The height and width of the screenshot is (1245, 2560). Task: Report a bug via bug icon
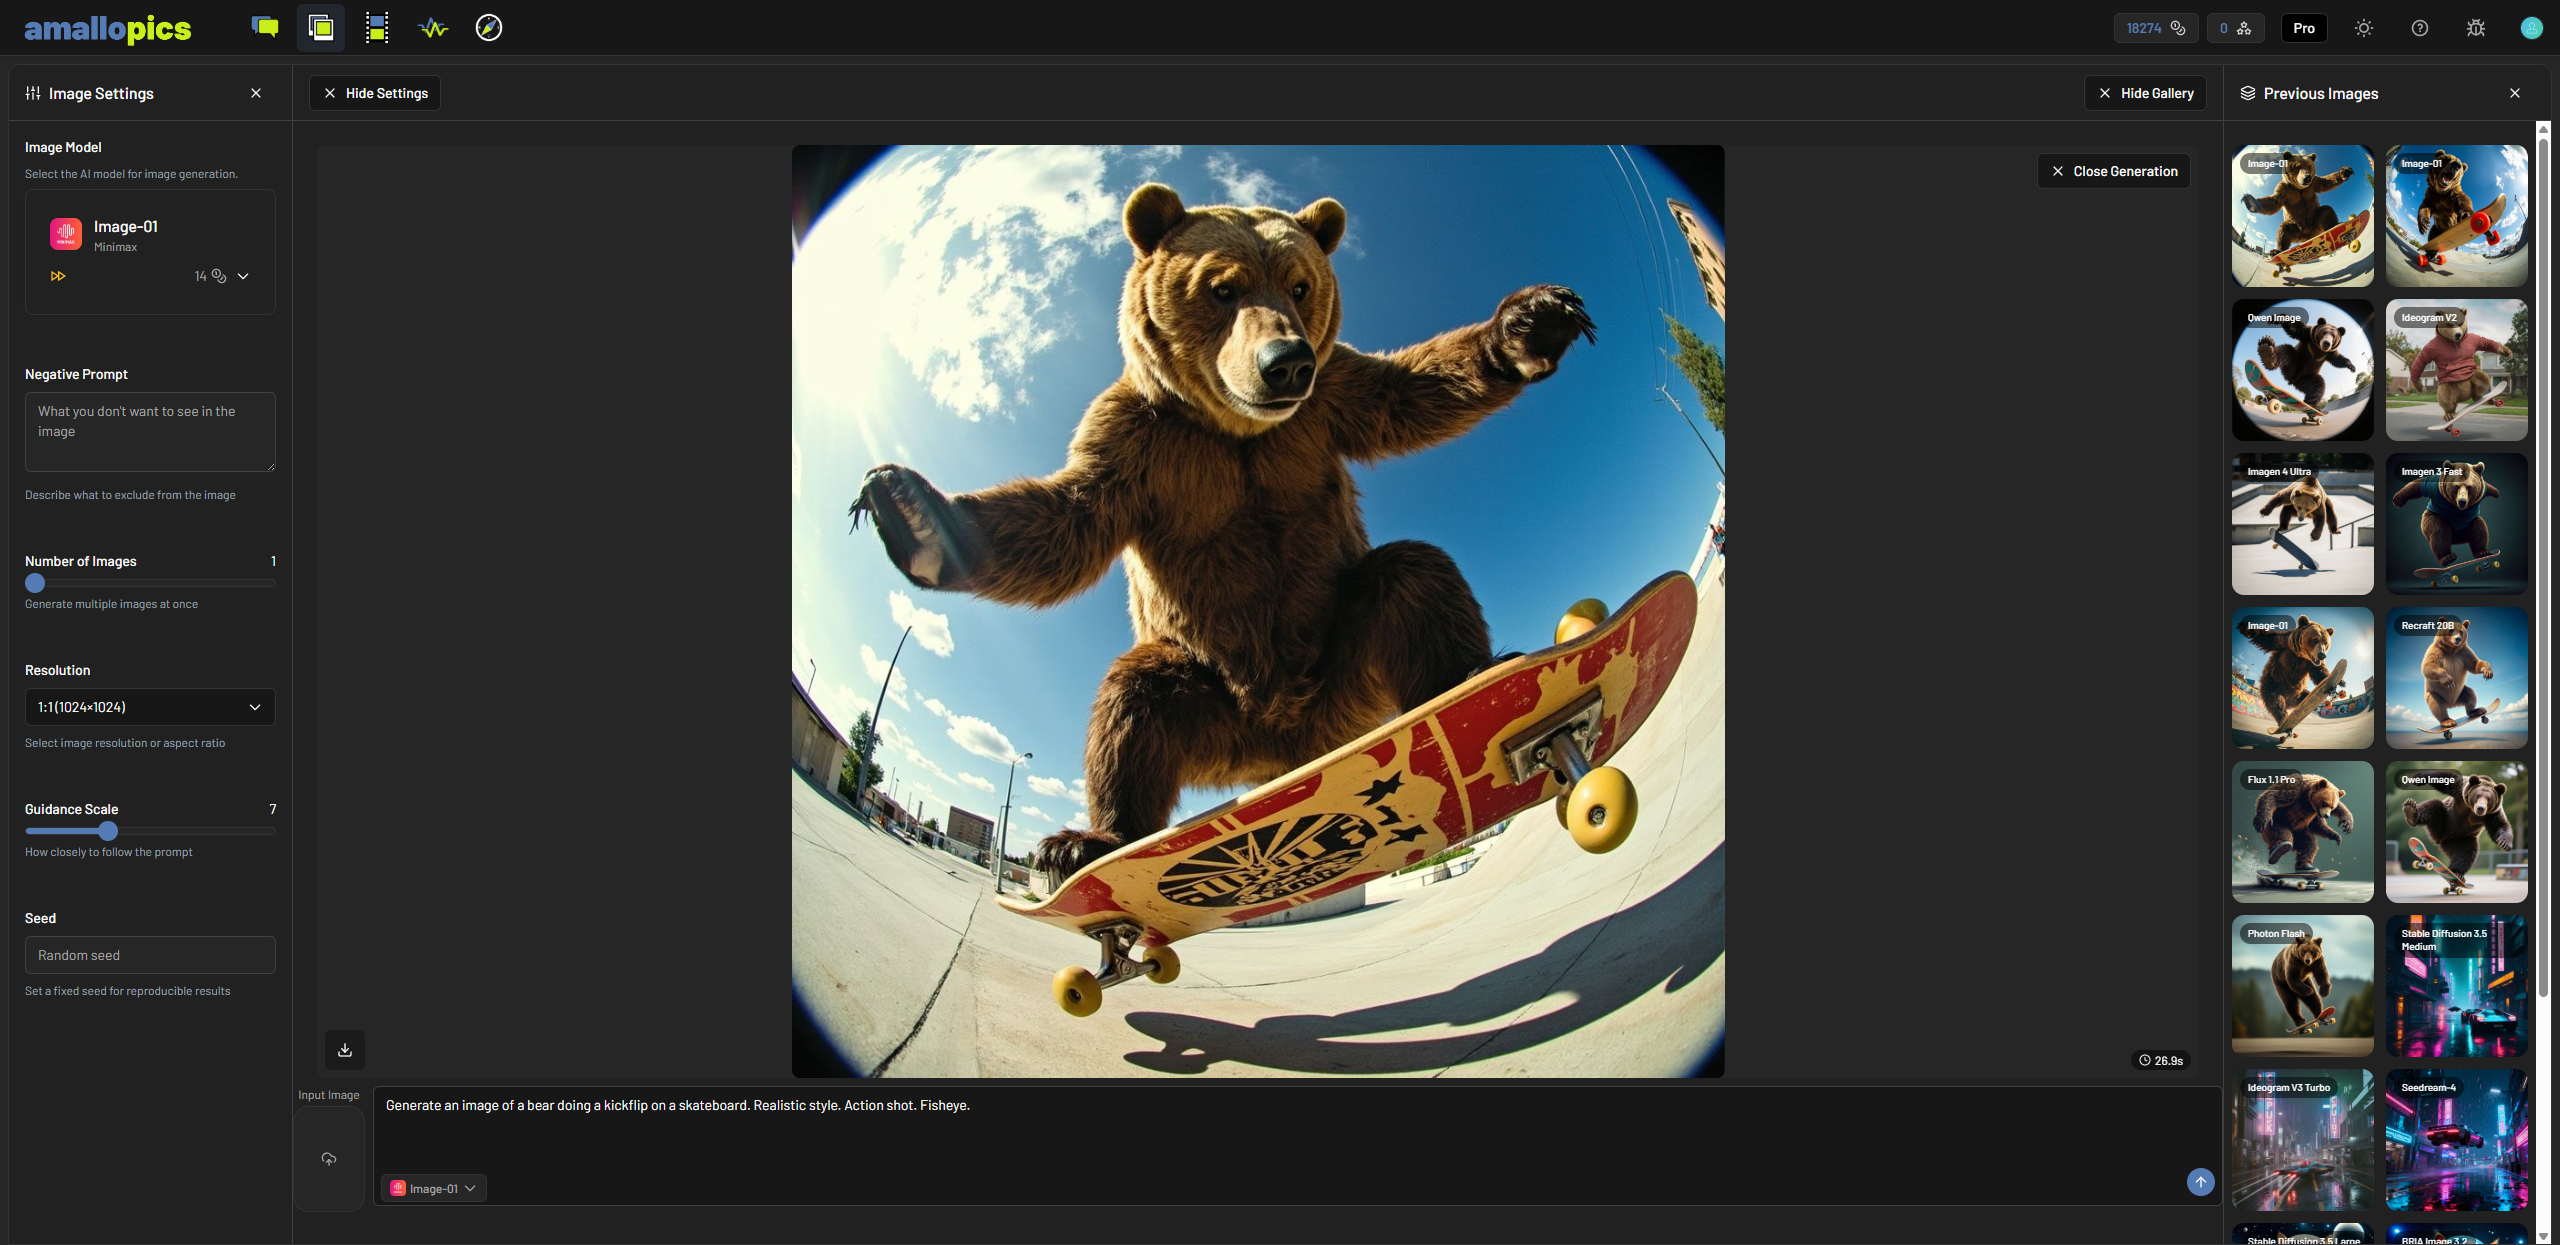coord(2475,28)
